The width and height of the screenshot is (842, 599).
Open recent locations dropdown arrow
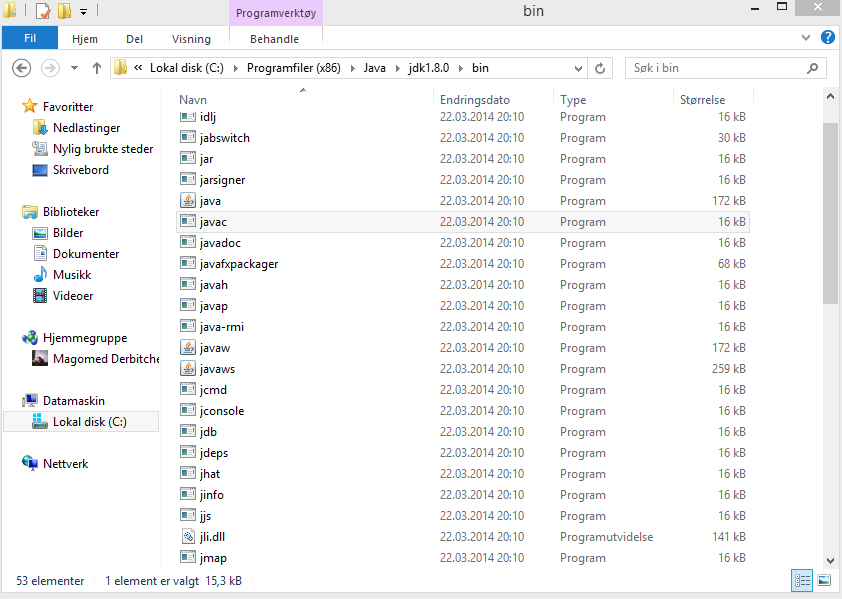[x=75, y=68]
